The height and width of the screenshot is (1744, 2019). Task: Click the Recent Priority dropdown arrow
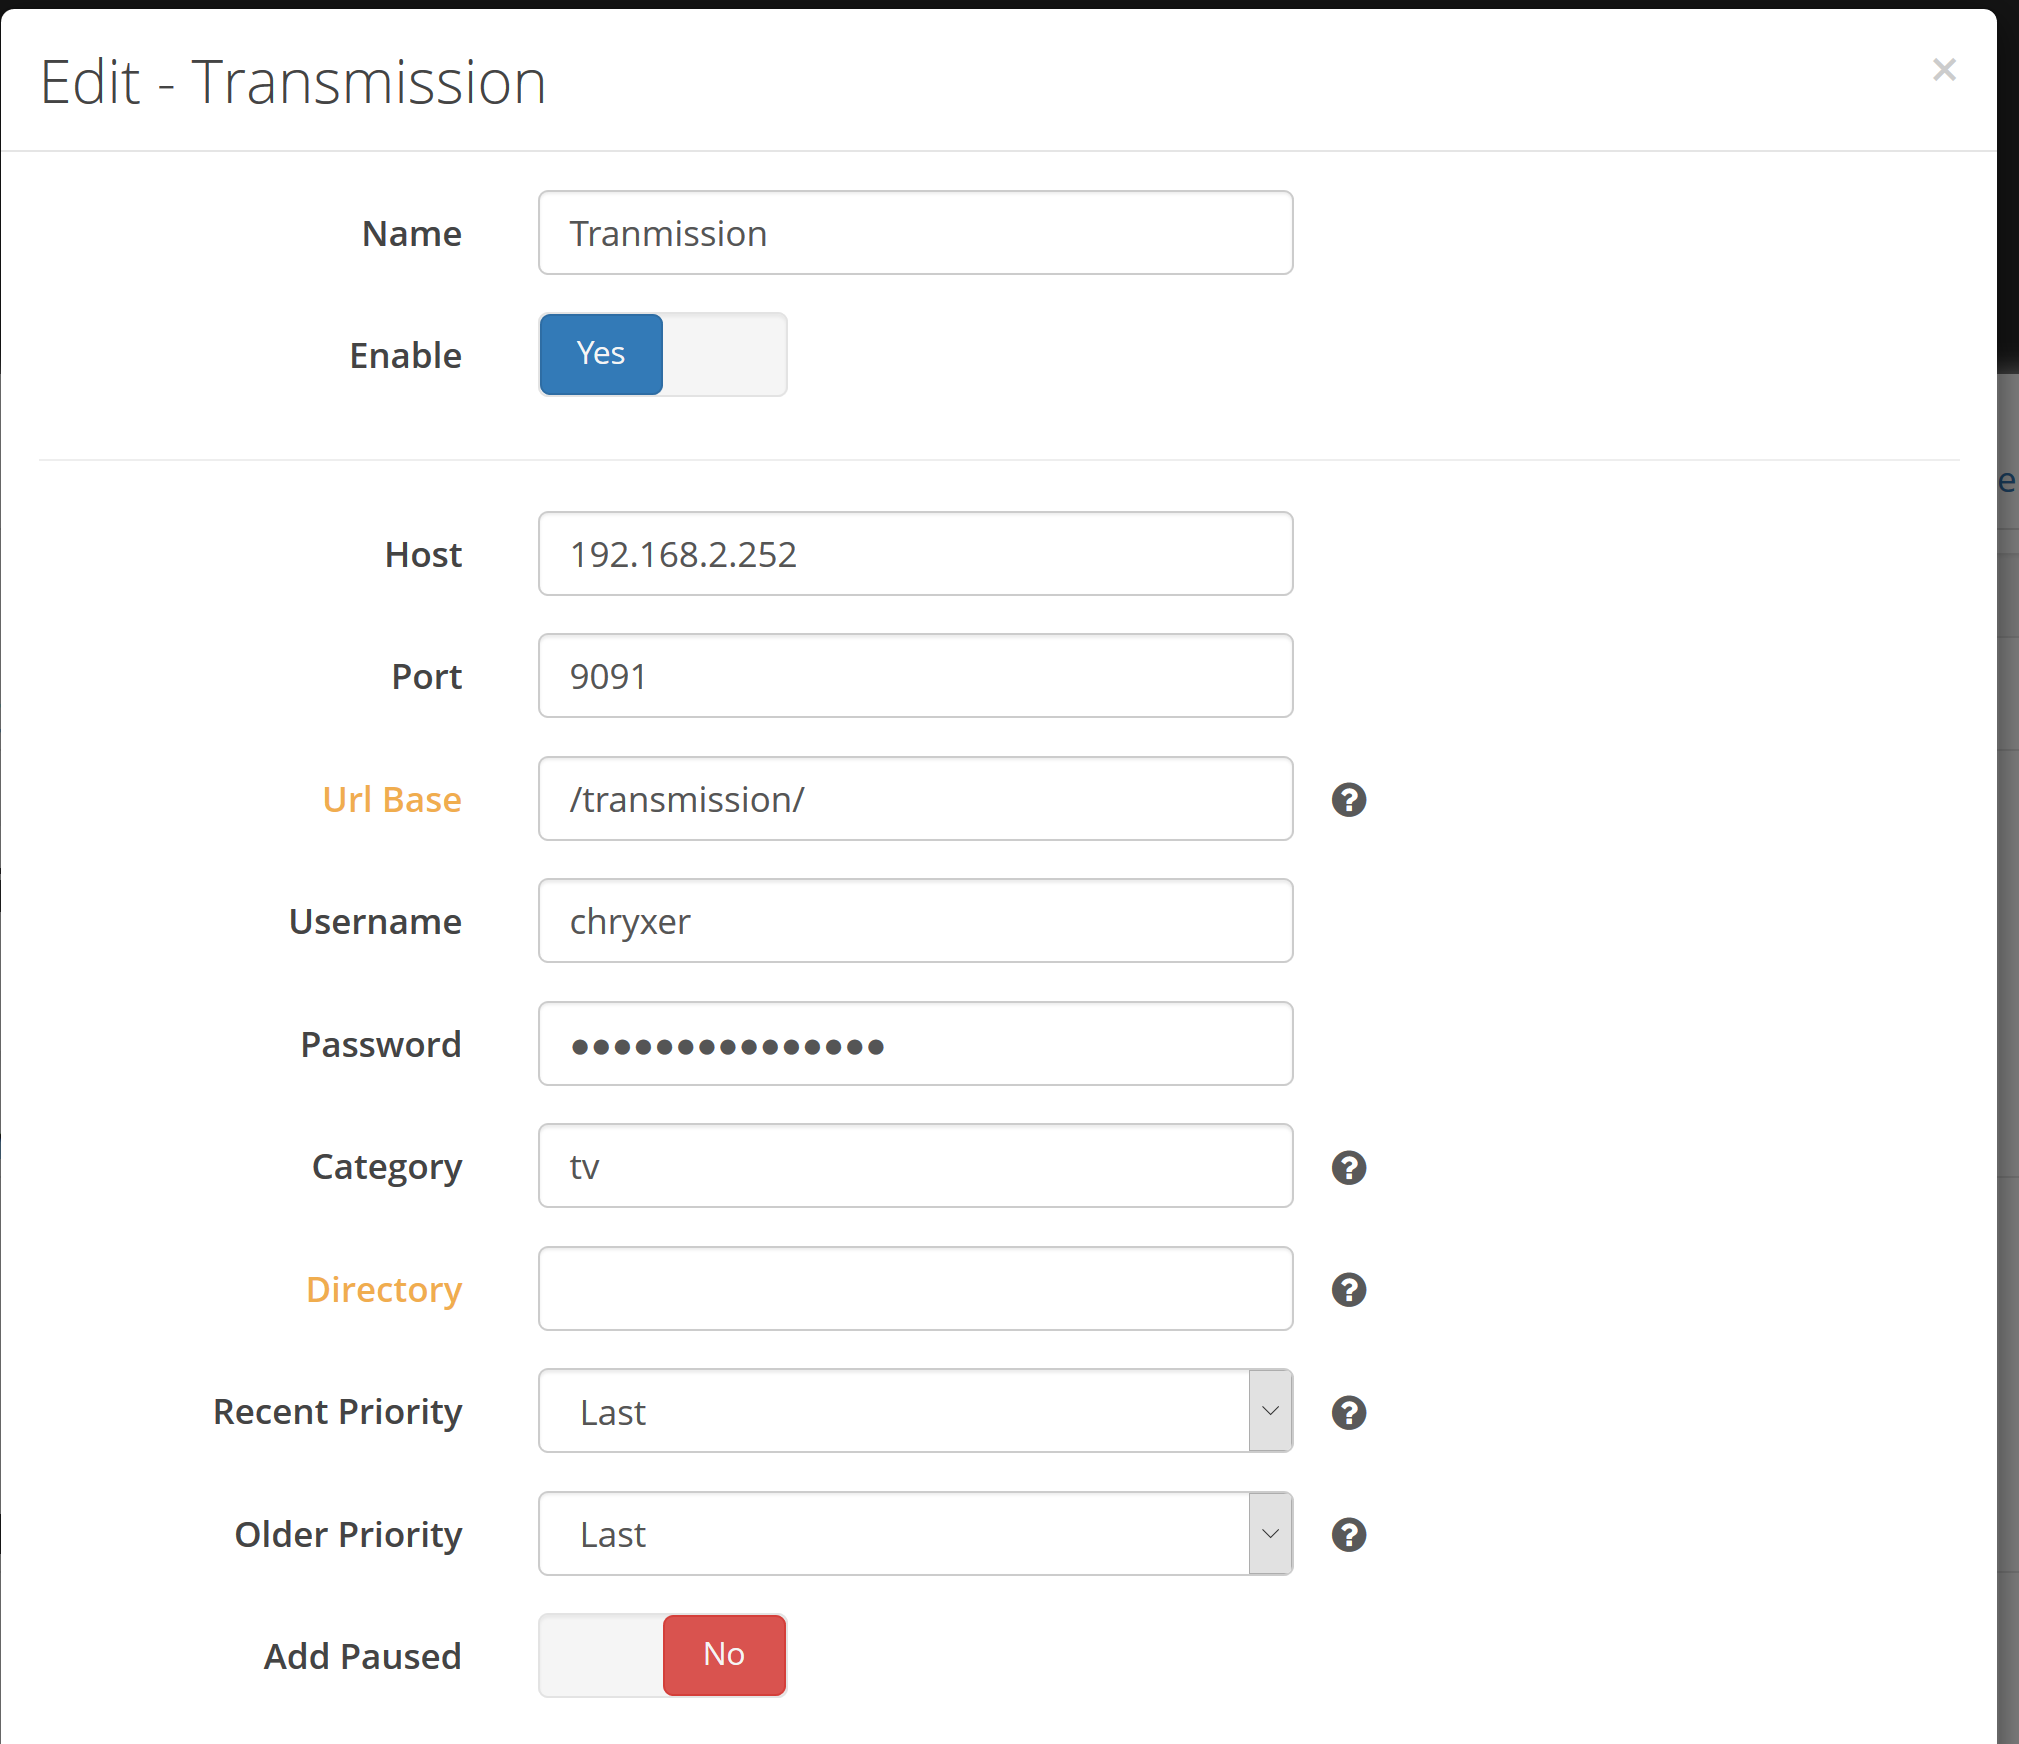1270,1411
